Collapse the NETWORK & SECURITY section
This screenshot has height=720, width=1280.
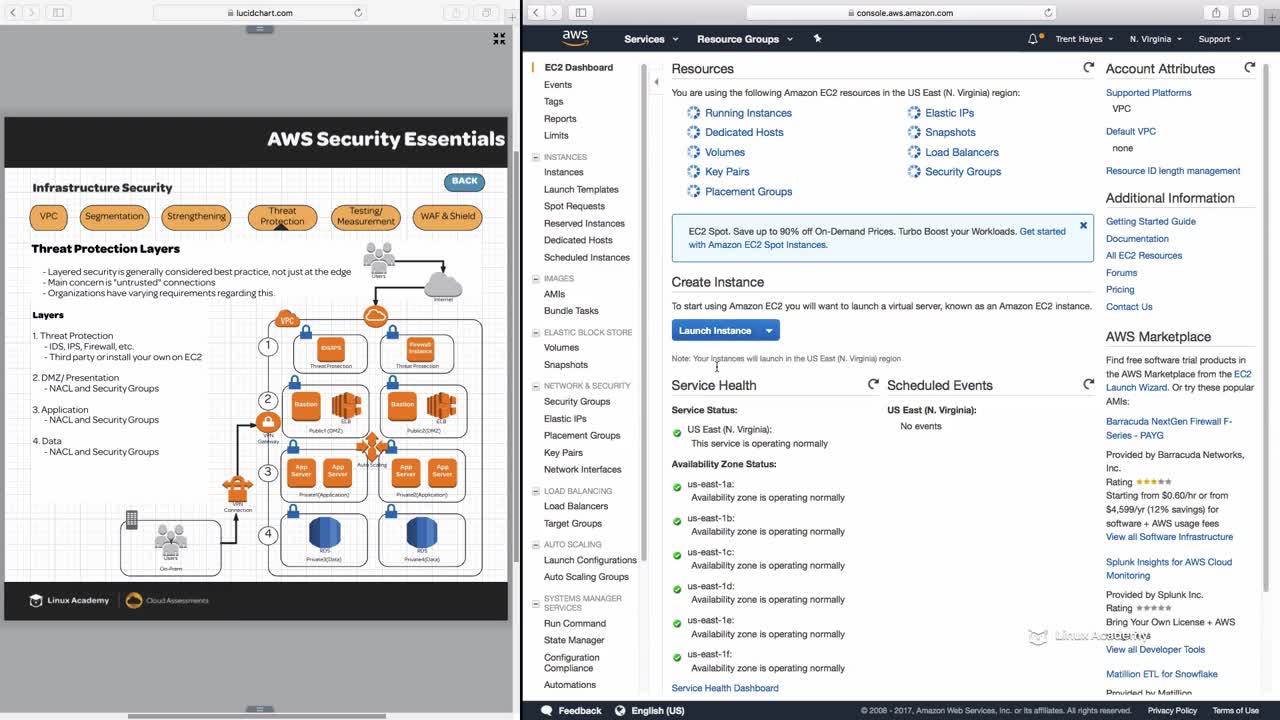[536, 386]
